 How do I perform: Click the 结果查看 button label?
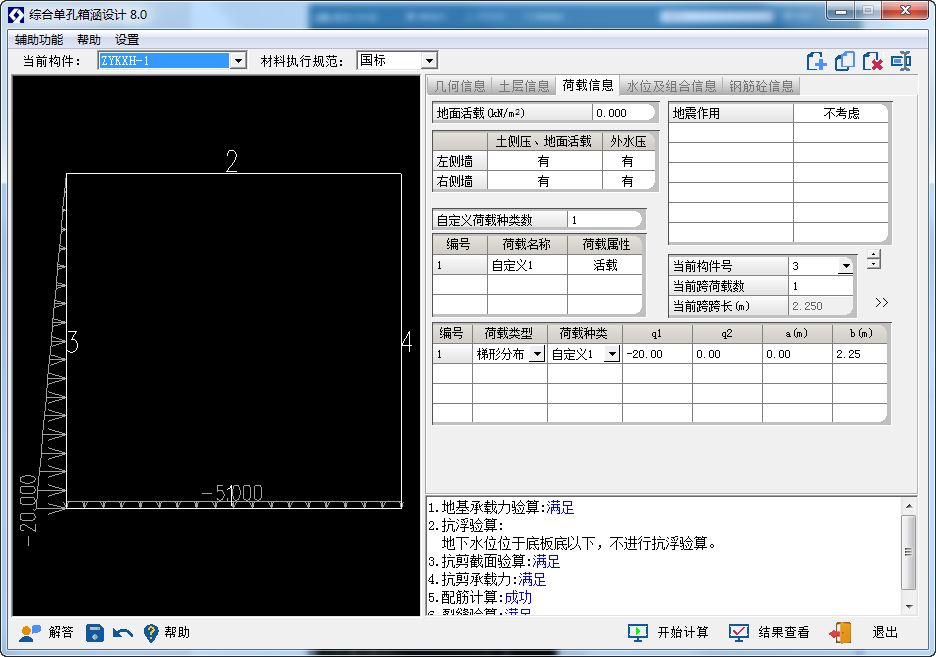pos(784,633)
